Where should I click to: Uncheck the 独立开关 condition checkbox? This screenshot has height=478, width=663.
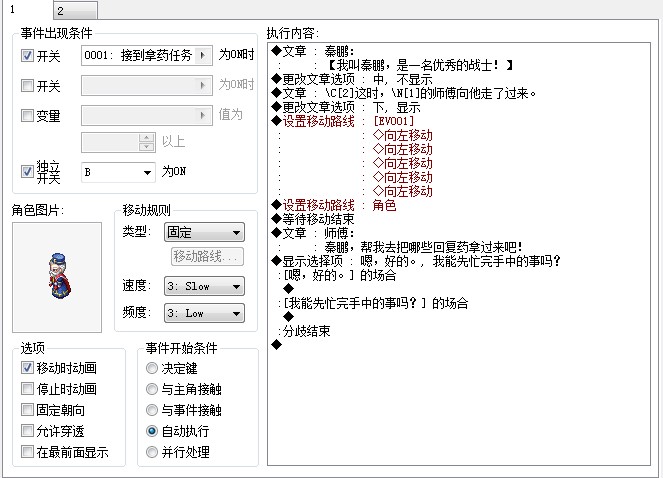tap(27, 171)
